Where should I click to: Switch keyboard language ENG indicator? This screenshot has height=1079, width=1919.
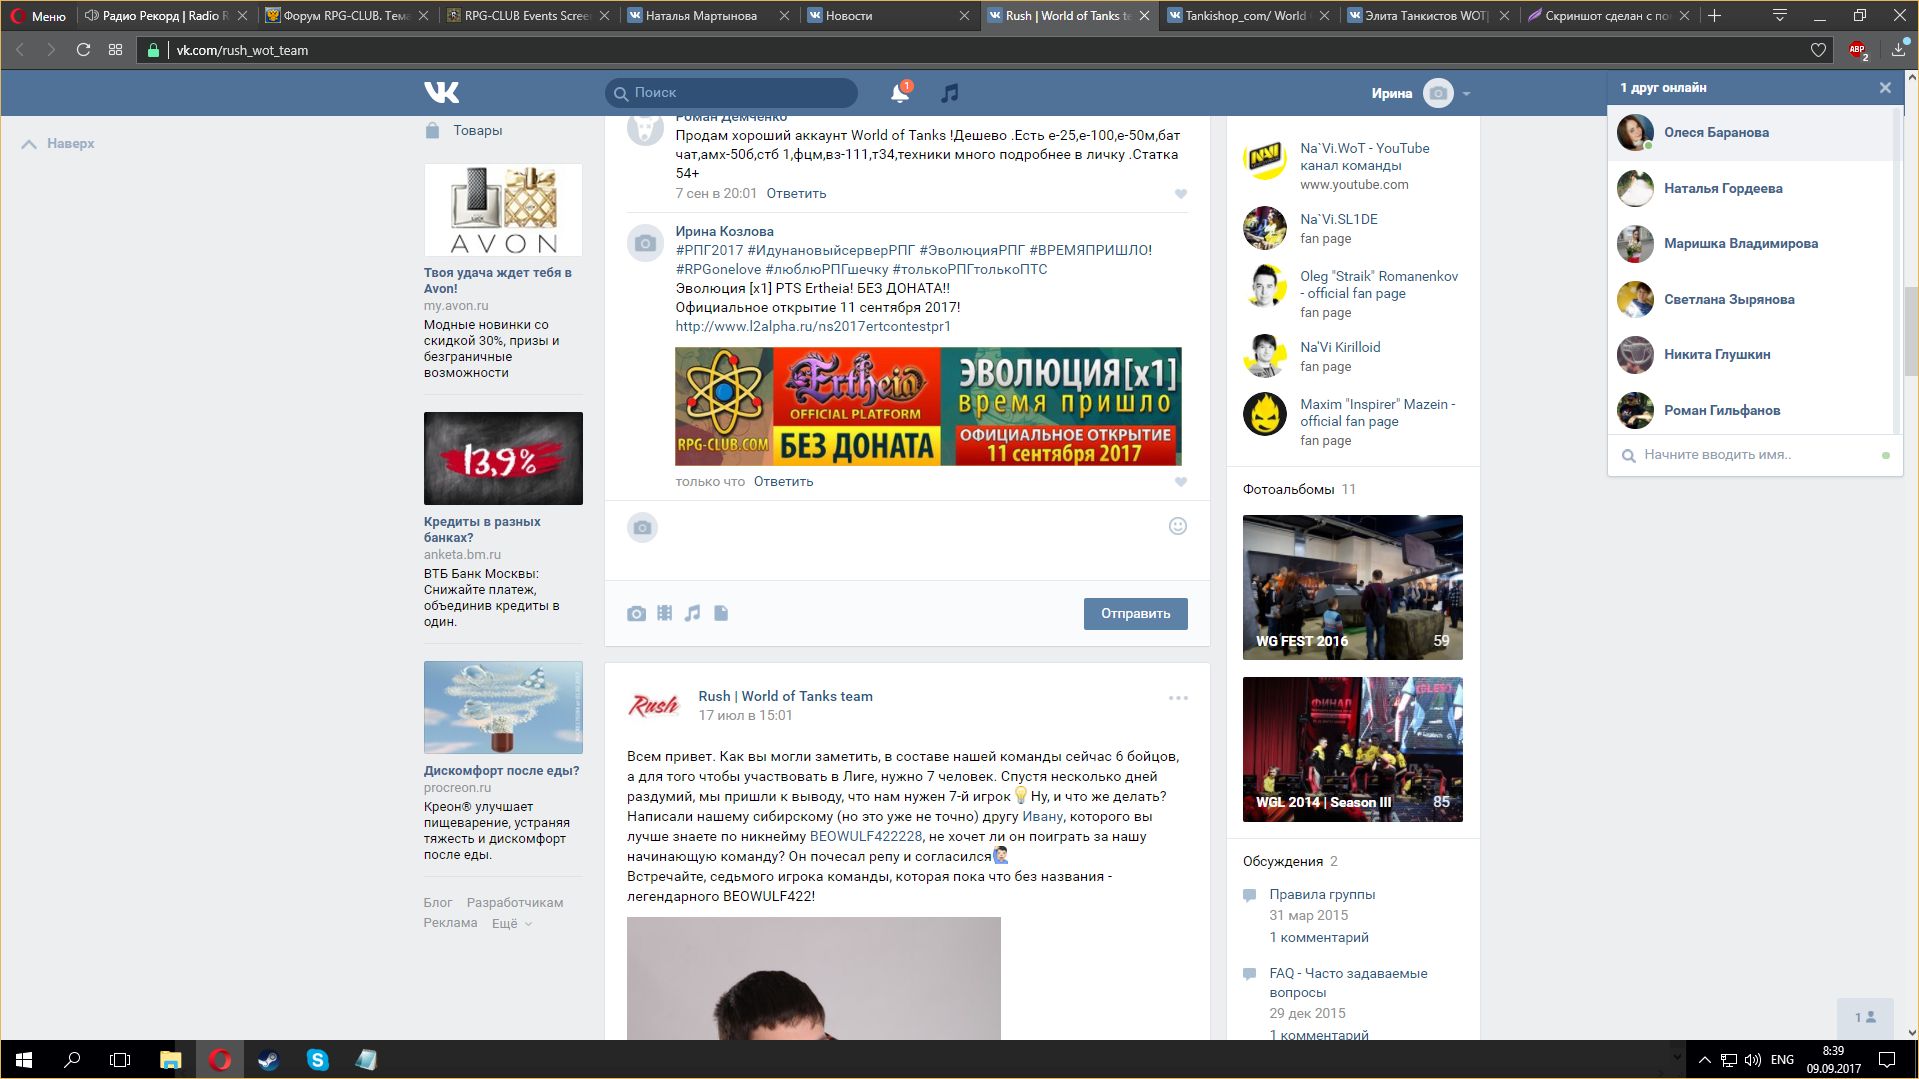[1782, 1060]
